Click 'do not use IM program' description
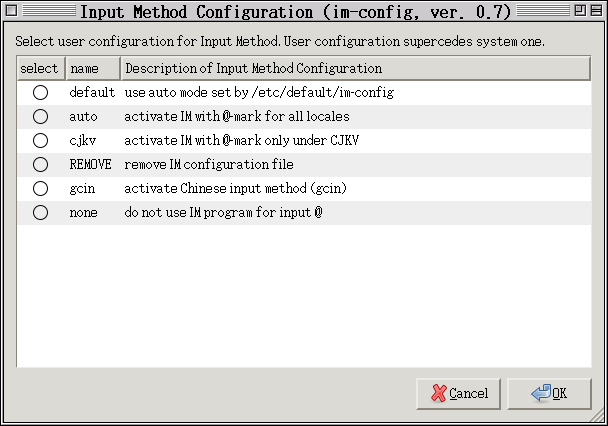Image resolution: width=608 pixels, height=426 pixels. tap(222, 212)
